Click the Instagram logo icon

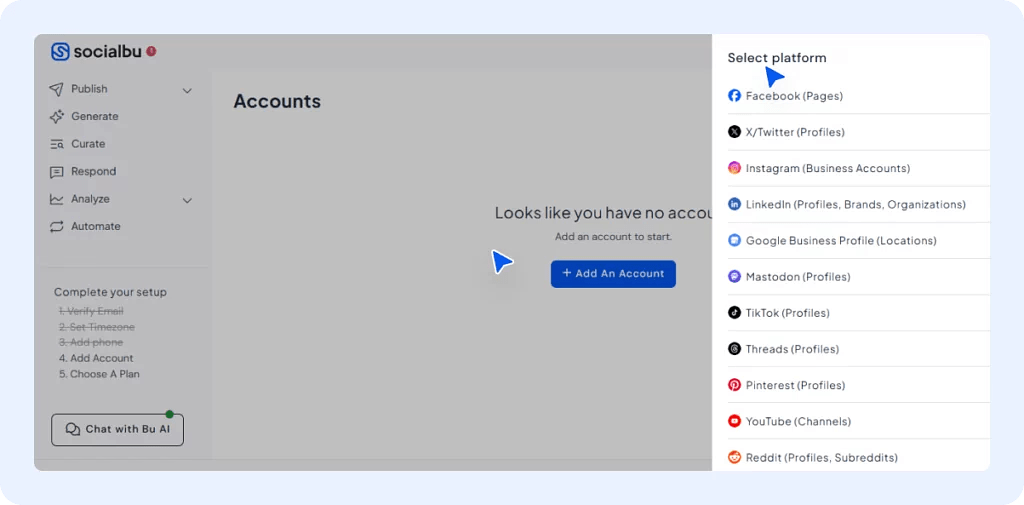tap(734, 168)
